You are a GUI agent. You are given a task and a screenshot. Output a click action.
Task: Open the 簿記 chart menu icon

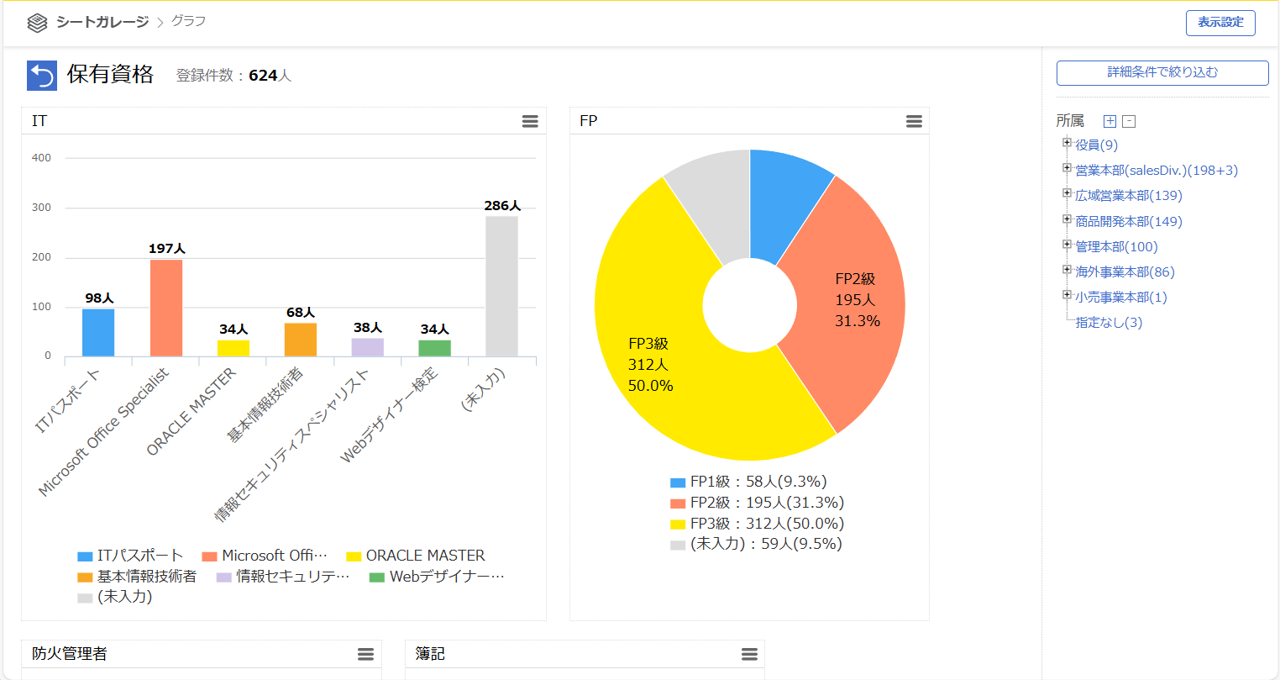click(749, 654)
